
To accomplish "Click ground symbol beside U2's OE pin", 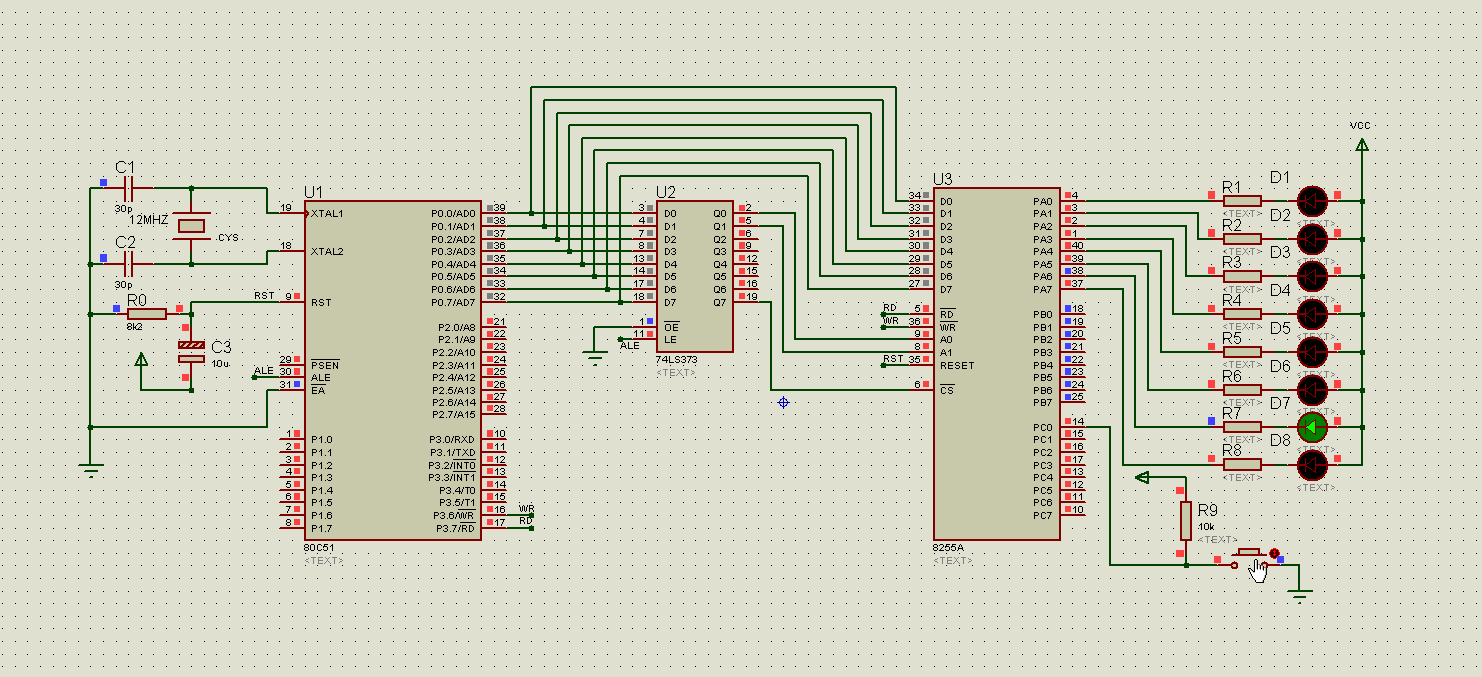I will (x=595, y=357).
